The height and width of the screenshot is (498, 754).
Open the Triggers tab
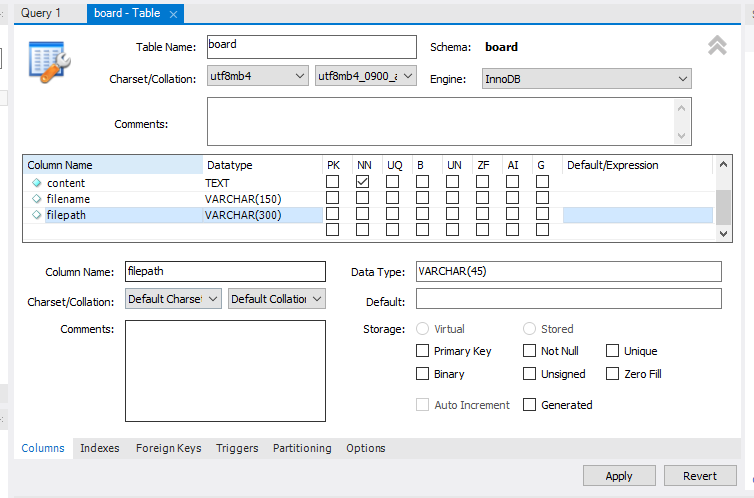tap(237, 448)
